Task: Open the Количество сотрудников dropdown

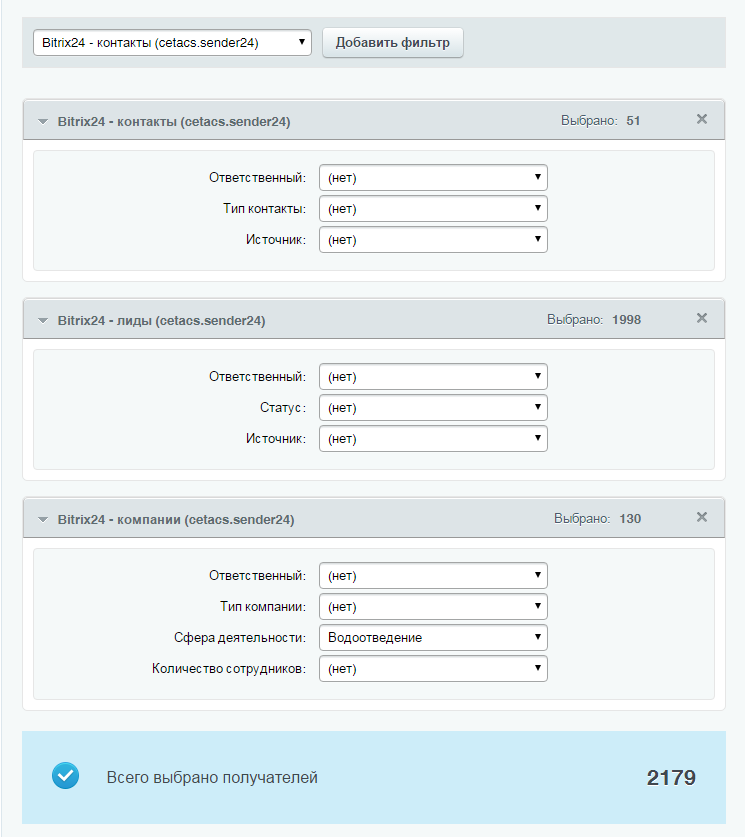Action: 433,668
